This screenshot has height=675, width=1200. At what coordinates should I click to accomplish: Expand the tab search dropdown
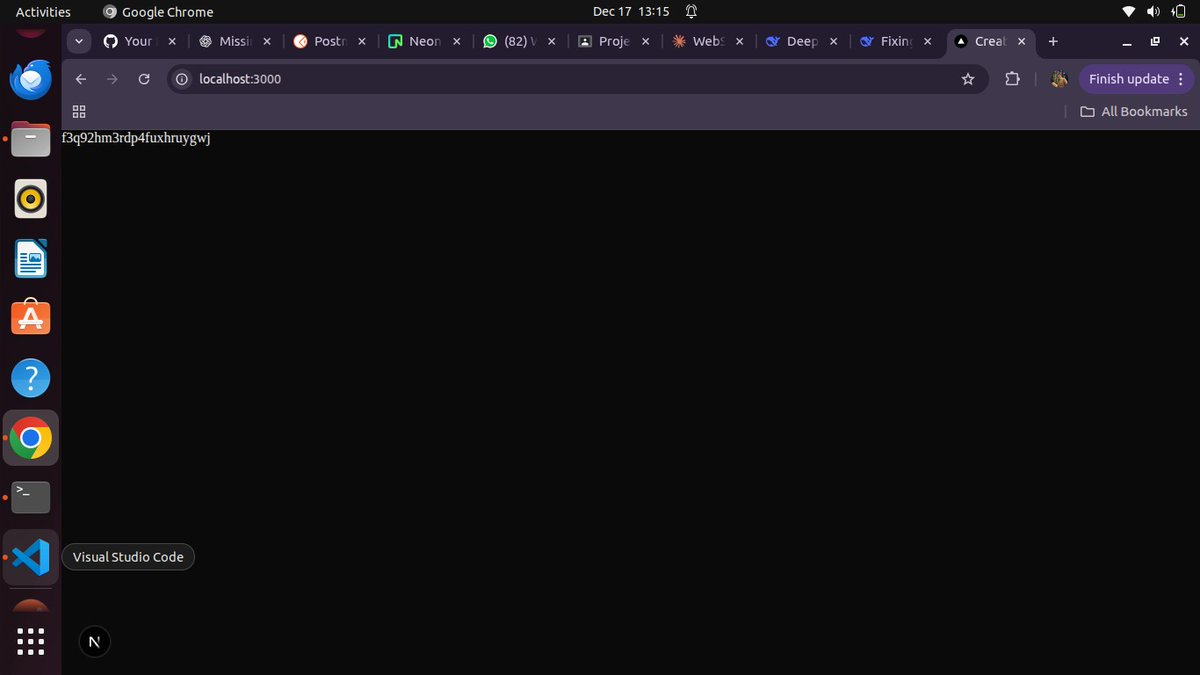coord(79,41)
